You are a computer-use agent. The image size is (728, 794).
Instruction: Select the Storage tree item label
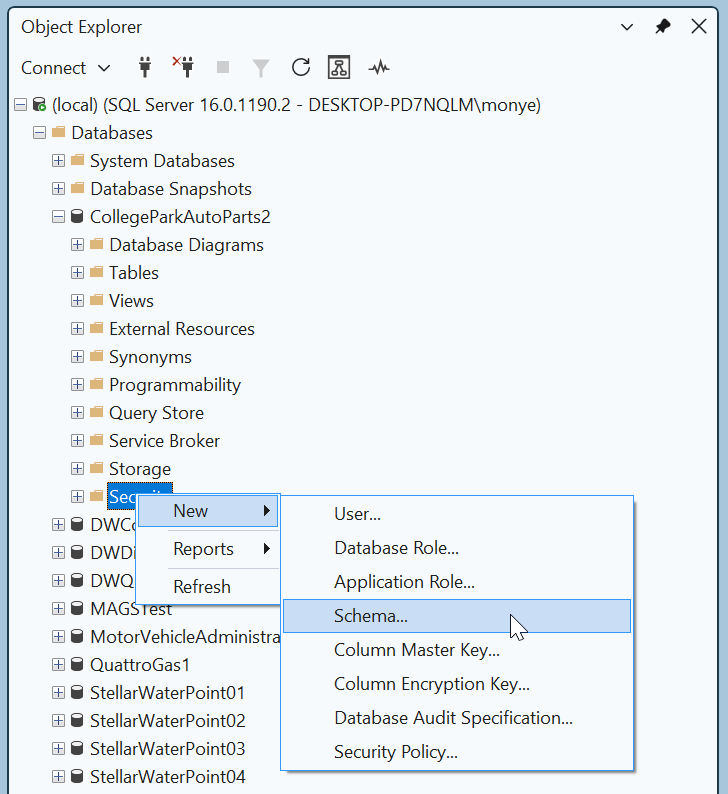click(x=140, y=469)
